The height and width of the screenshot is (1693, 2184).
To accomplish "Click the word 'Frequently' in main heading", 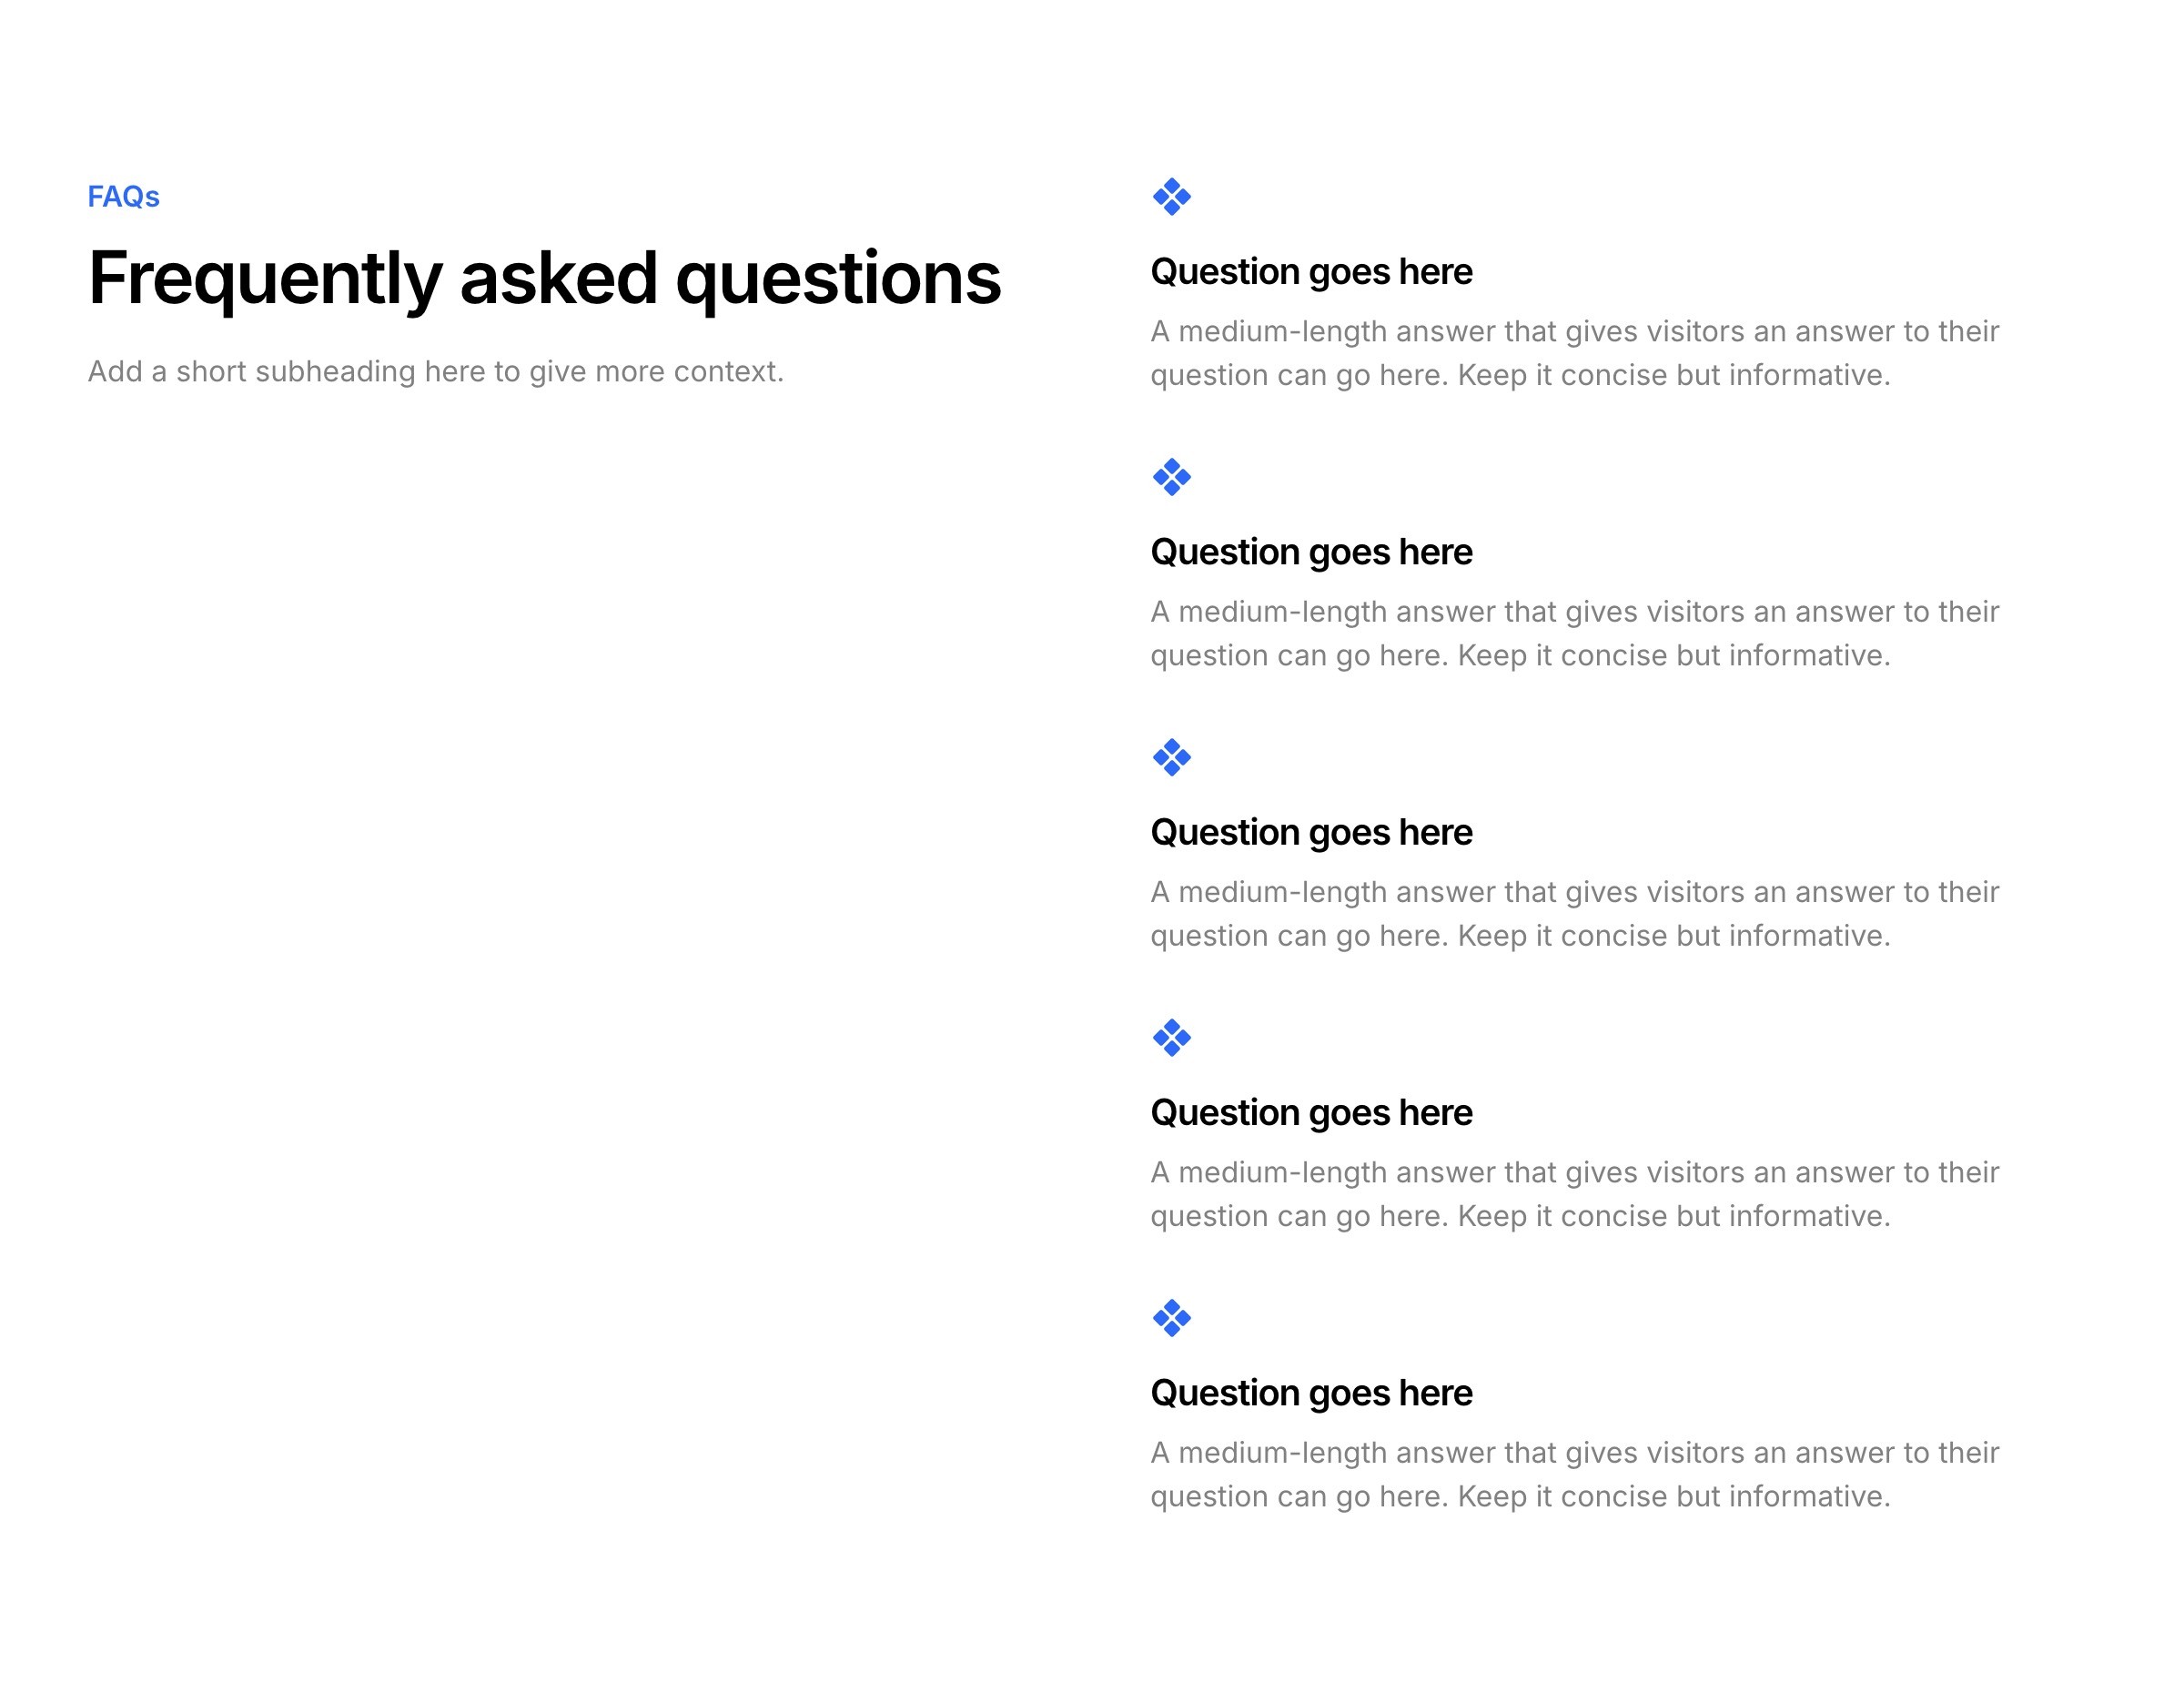I will tap(265, 281).
